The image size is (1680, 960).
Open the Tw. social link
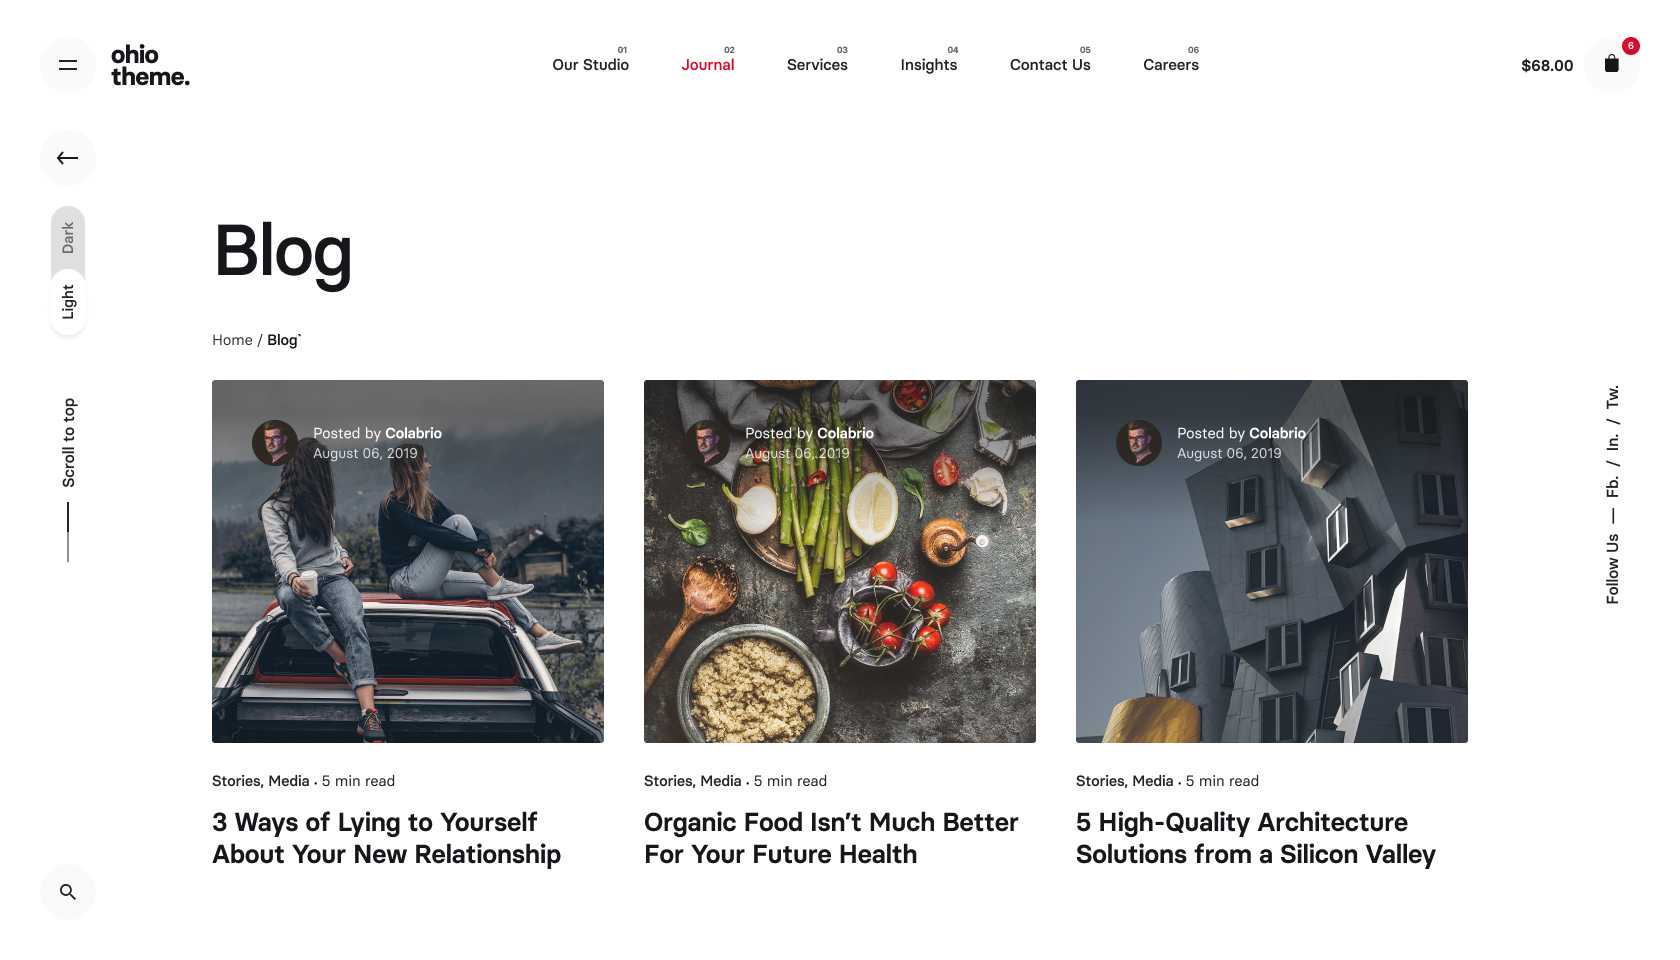(x=1612, y=396)
